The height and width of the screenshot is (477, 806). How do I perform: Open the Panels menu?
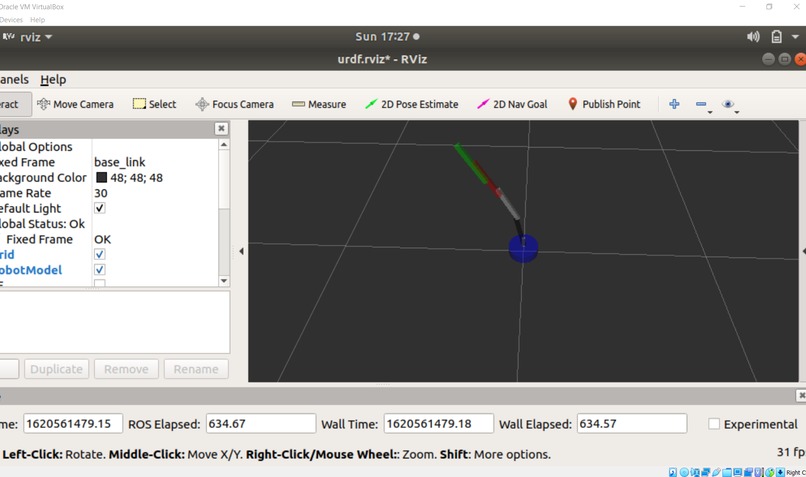pyautogui.click(x=14, y=80)
